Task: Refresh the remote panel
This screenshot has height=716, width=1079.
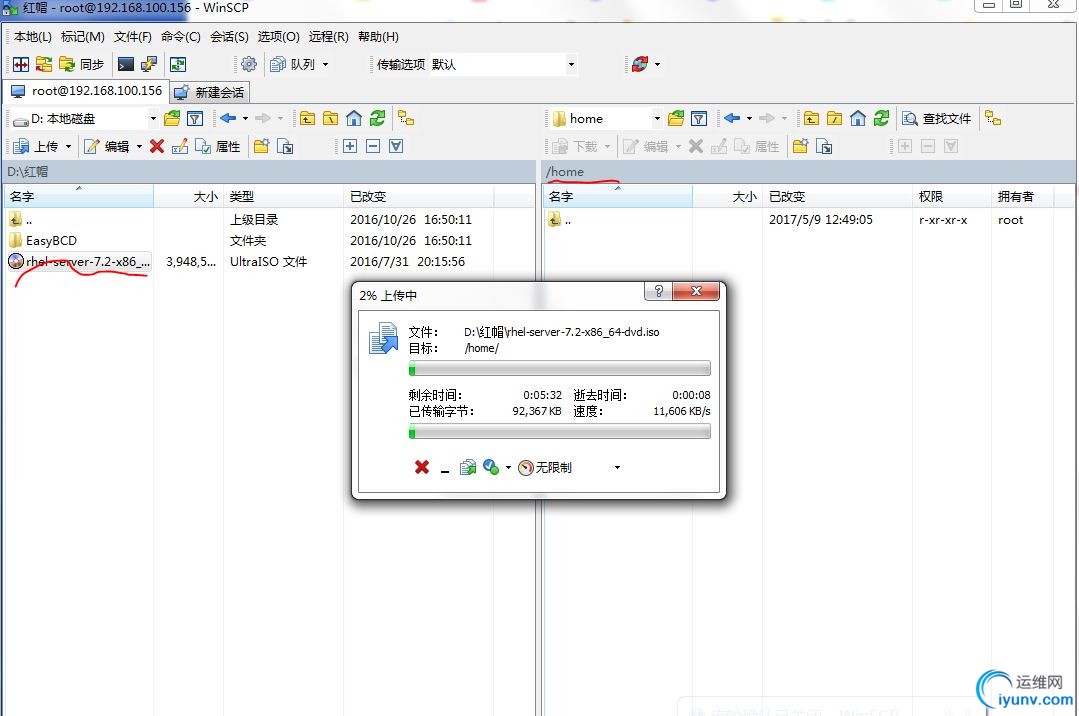Action: (x=881, y=118)
